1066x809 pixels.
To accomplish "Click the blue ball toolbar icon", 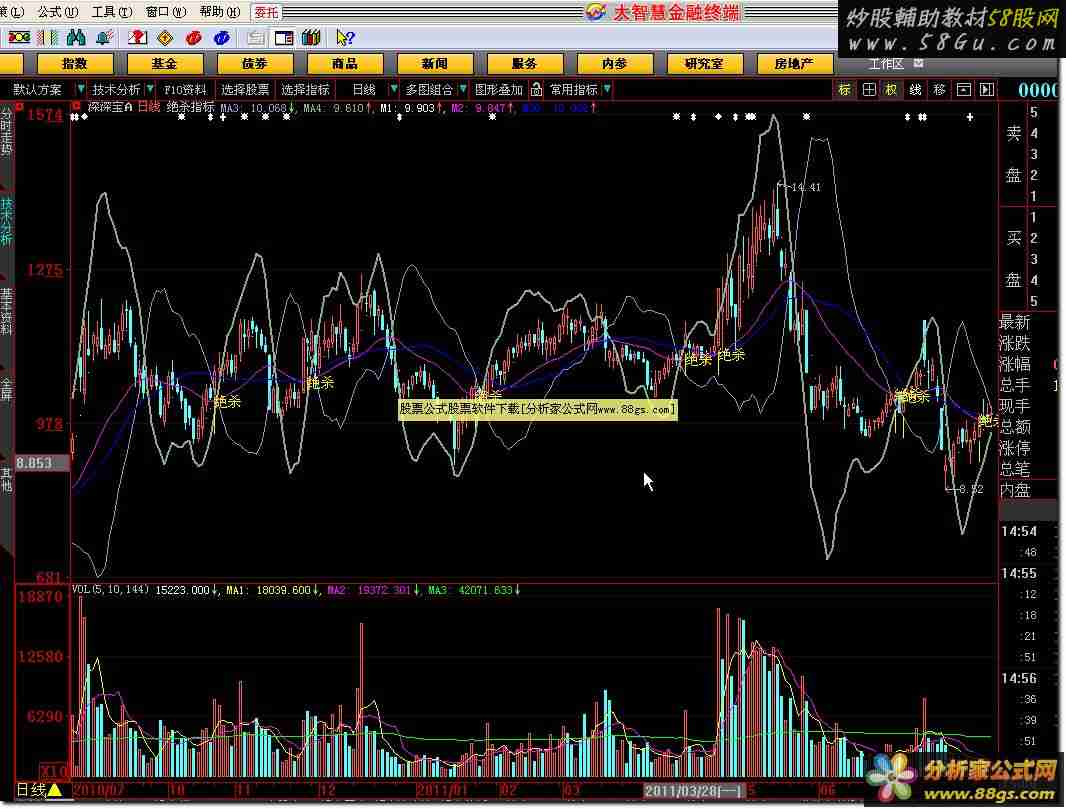I will tap(222, 38).
